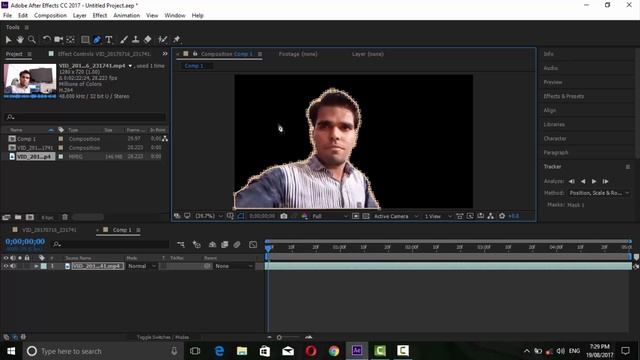Click the Project panel search field

85,117
